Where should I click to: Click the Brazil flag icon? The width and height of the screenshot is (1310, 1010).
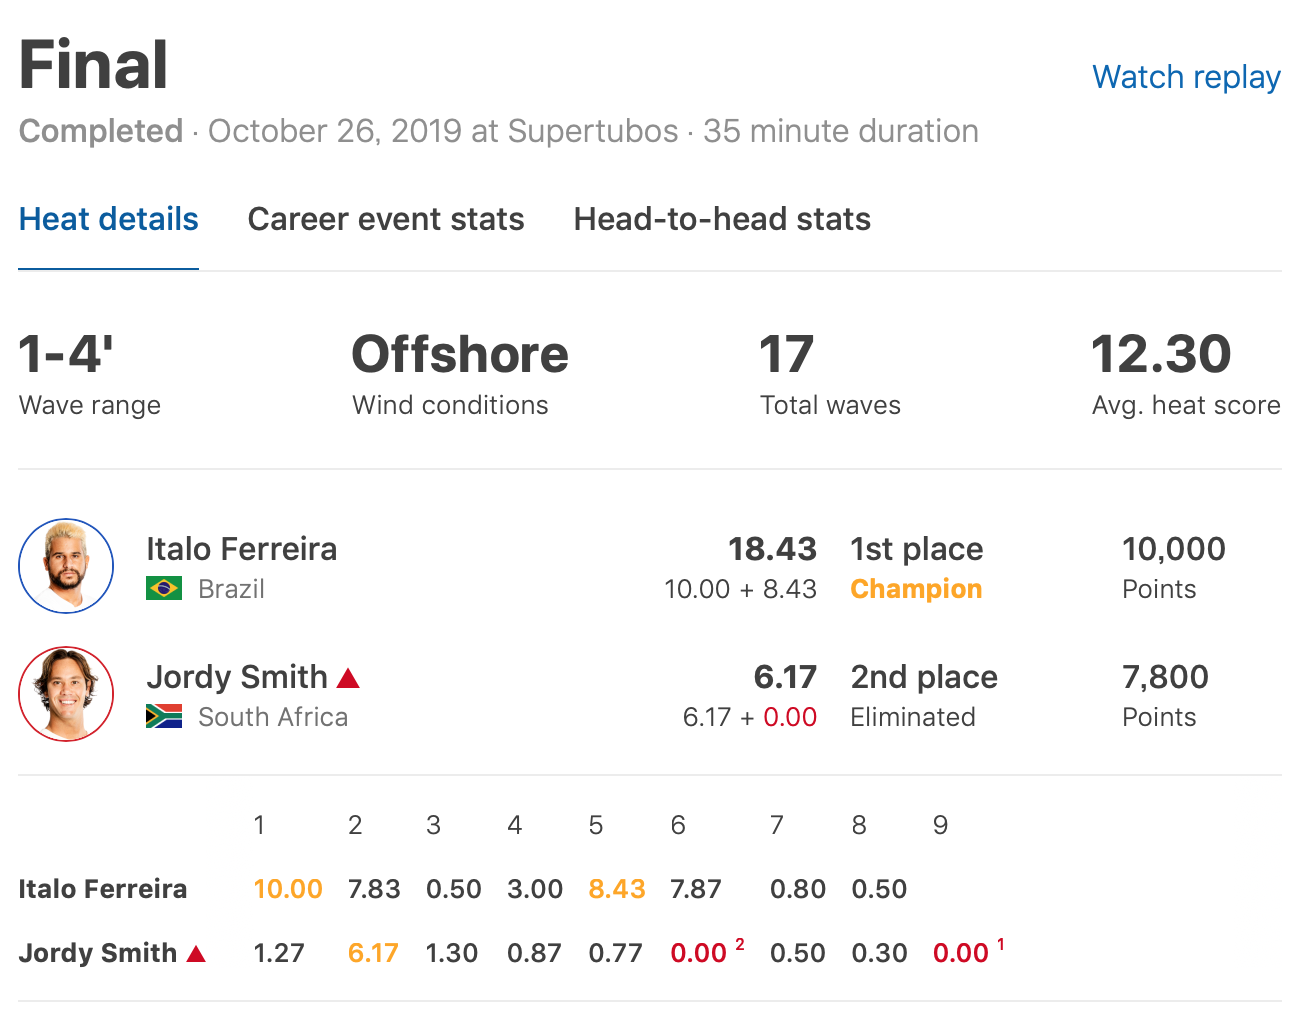pyautogui.click(x=164, y=588)
